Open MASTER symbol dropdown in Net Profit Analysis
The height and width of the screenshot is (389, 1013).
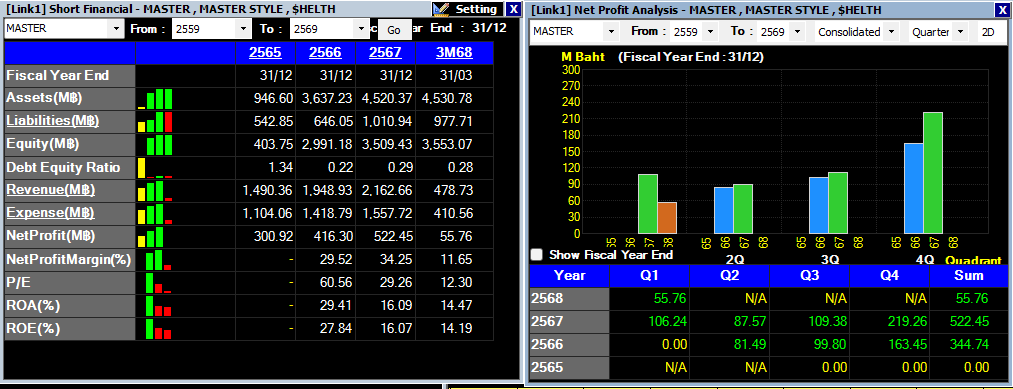pos(611,32)
